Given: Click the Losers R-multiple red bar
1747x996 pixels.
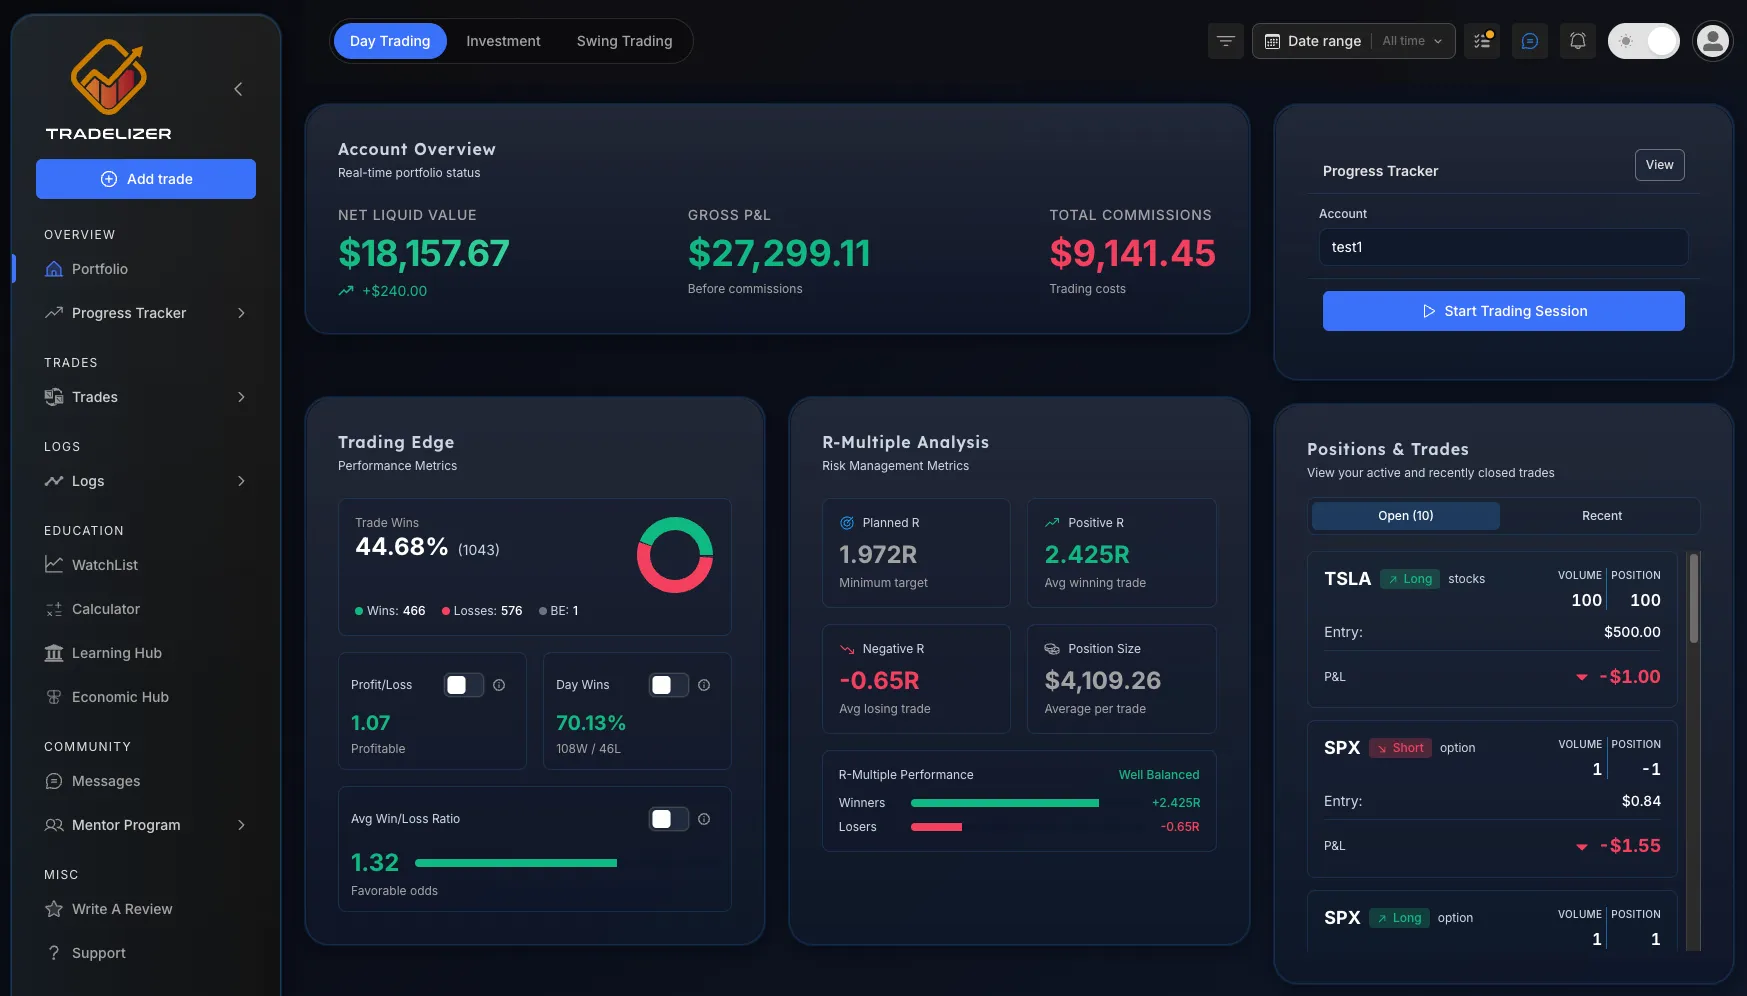Looking at the screenshot, I should click(x=936, y=827).
